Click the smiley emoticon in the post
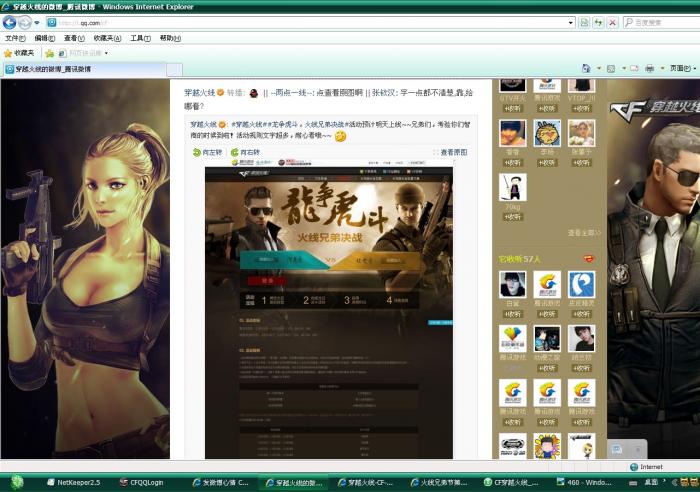This screenshot has width=700, height=492. click(340, 136)
